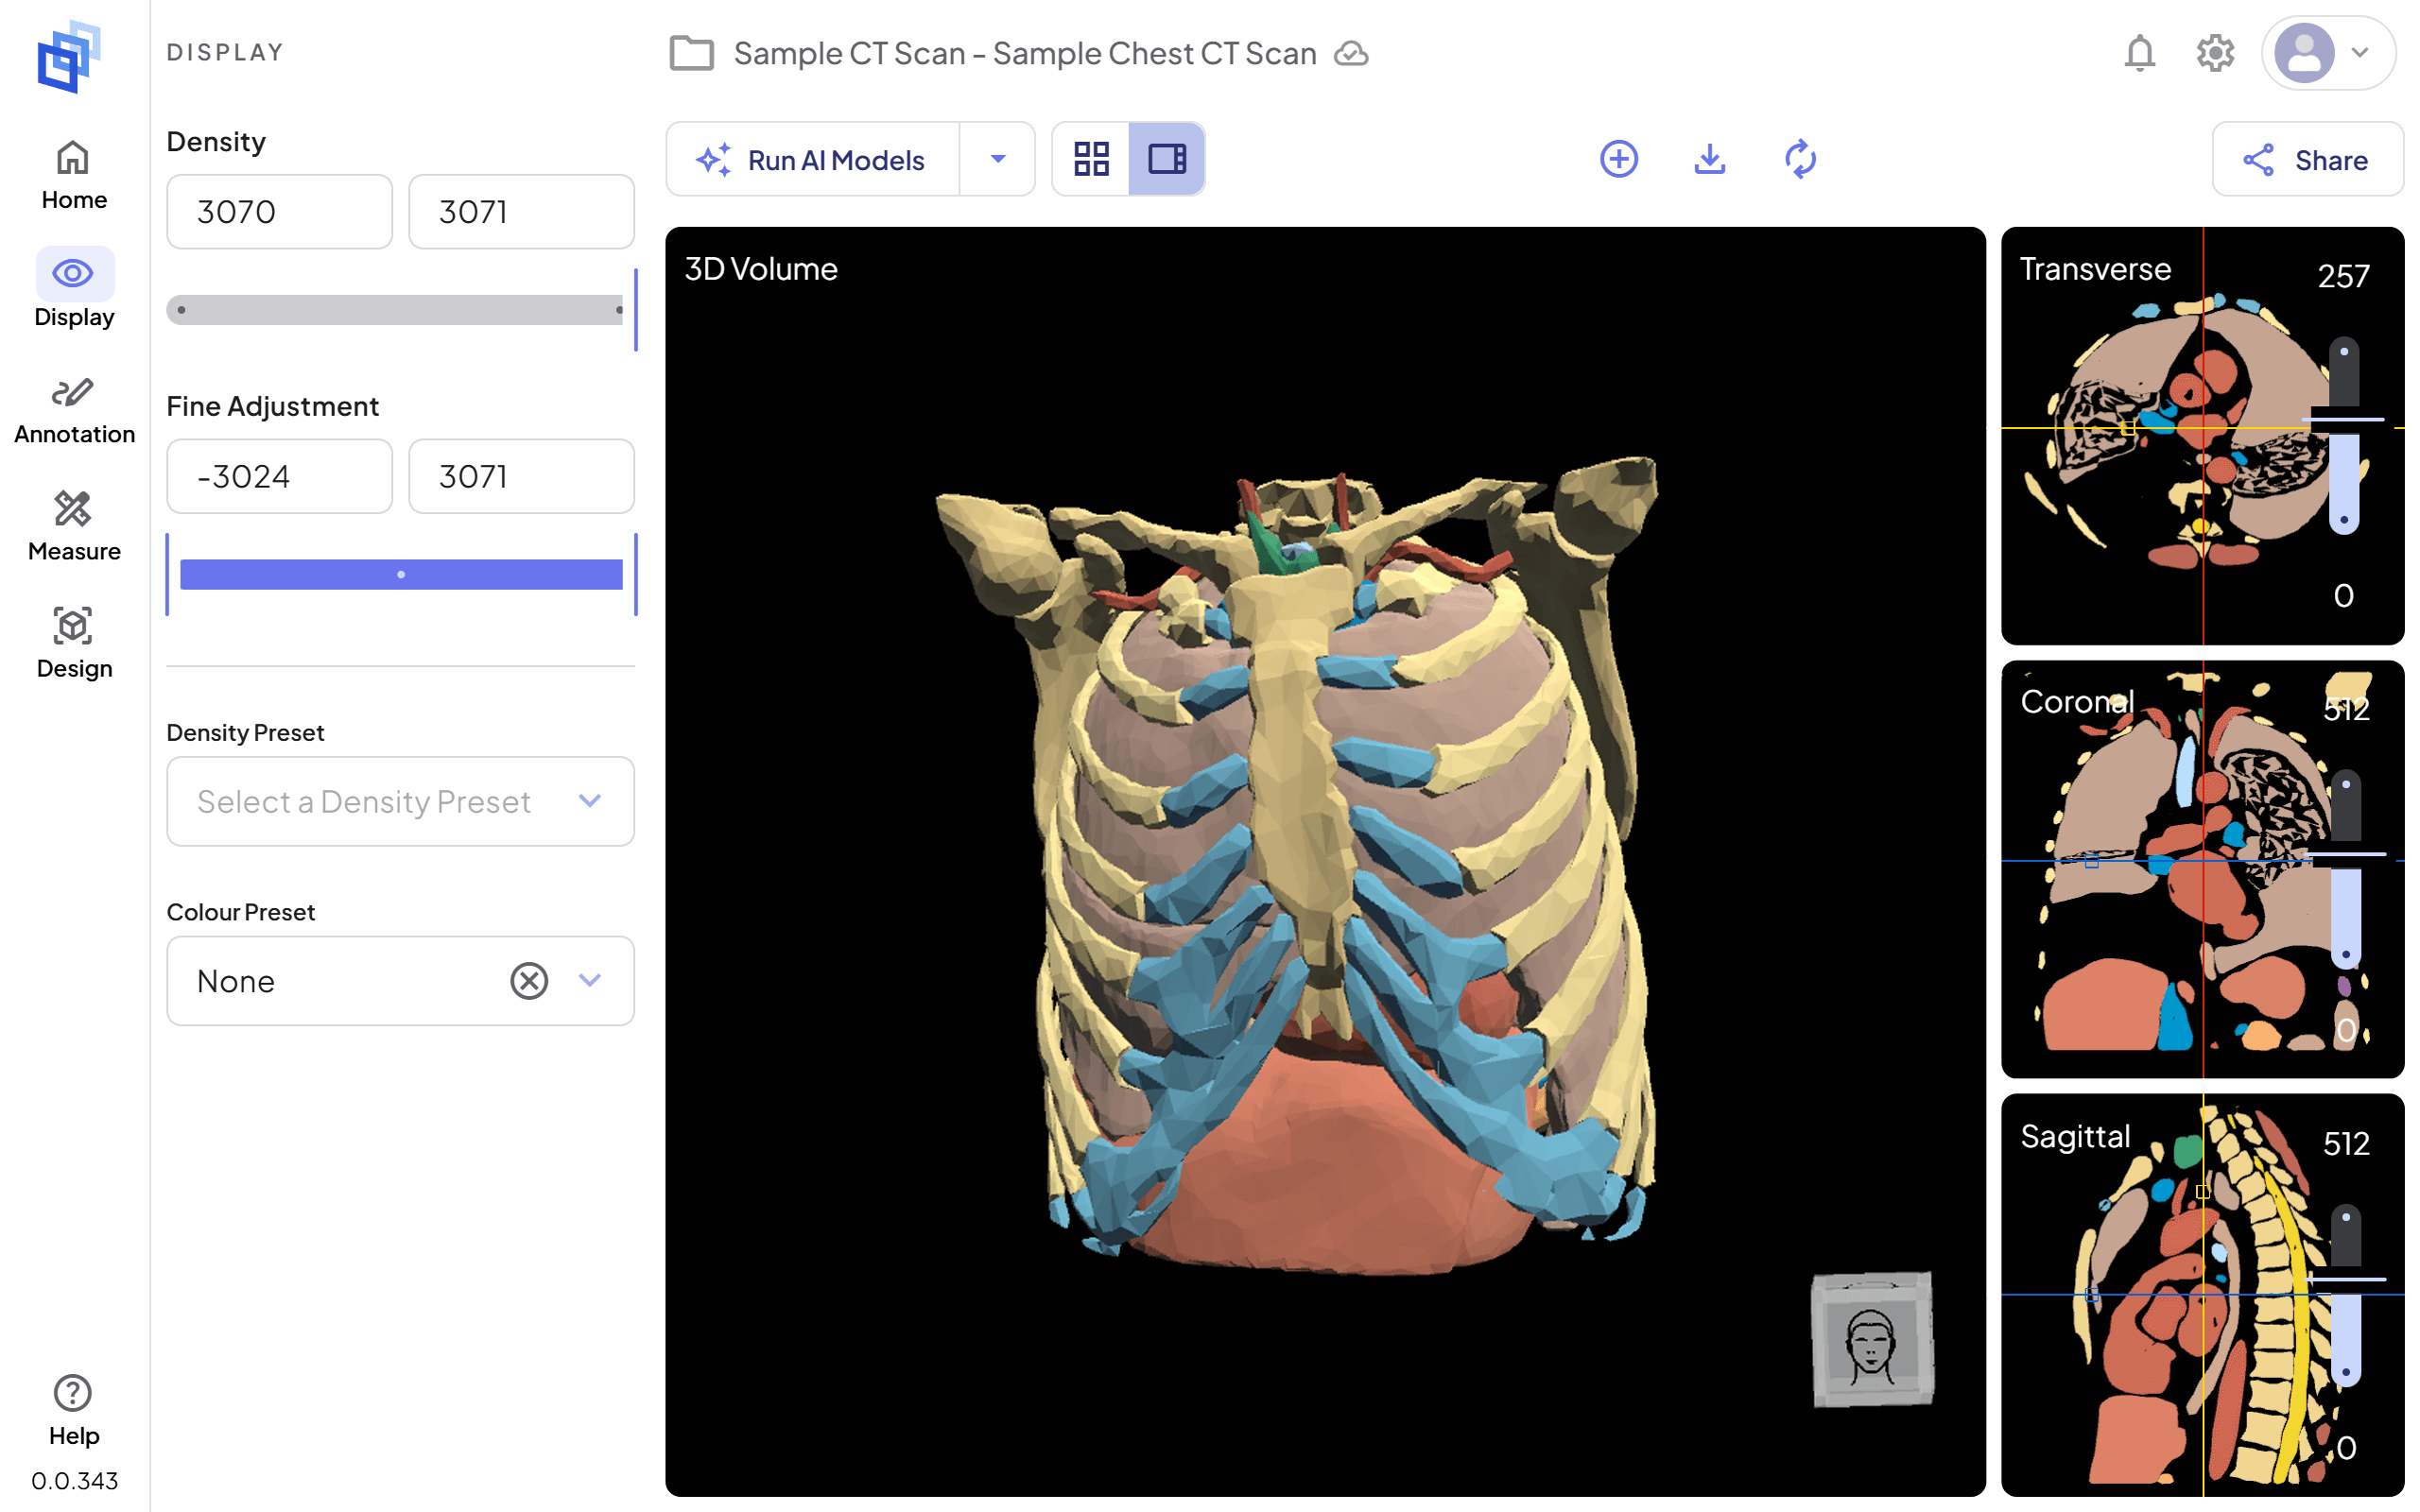The height and width of the screenshot is (1512, 2420).
Task: Click the version number 0.0.343
Action: click(74, 1480)
